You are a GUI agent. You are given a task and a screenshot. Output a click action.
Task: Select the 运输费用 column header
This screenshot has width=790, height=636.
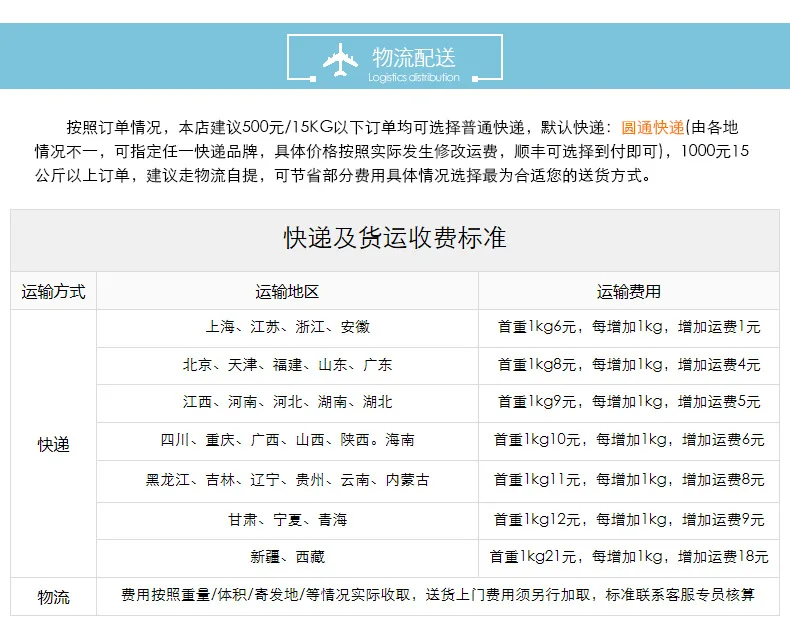pos(629,291)
